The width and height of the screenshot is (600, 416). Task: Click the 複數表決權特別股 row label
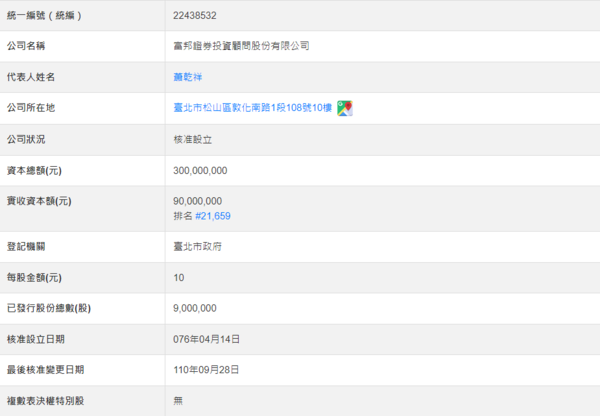click(x=45, y=401)
